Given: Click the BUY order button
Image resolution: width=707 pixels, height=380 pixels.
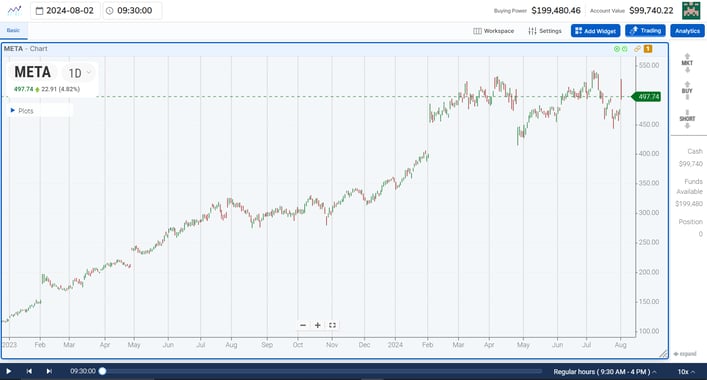Looking at the screenshot, I should [x=687, y=91].
